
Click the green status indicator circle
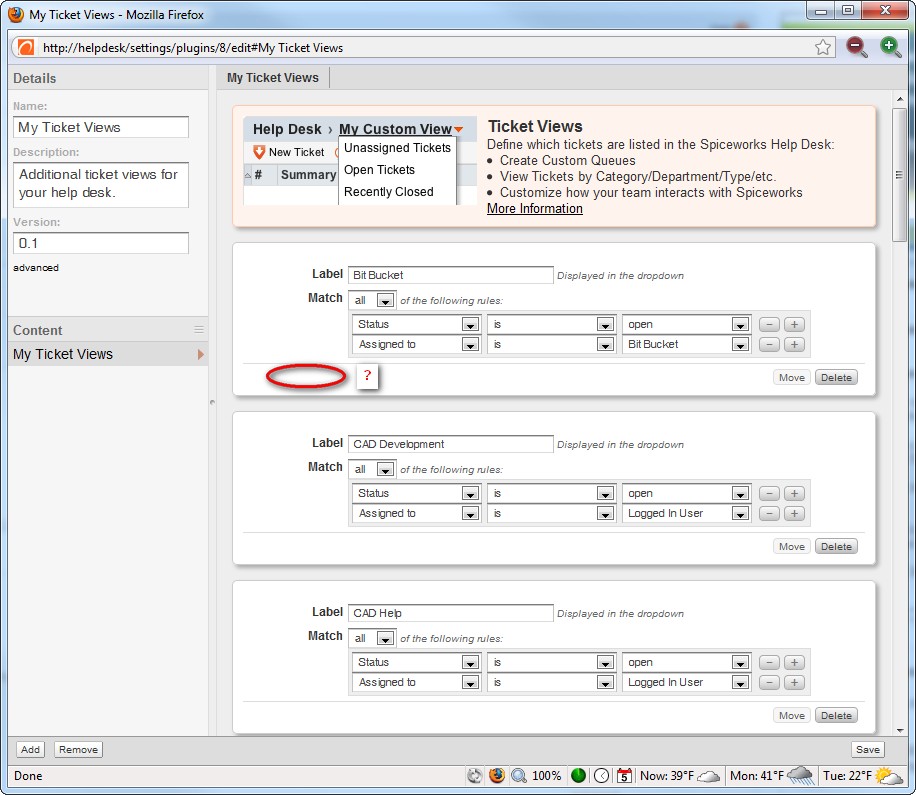coord(578,775)
